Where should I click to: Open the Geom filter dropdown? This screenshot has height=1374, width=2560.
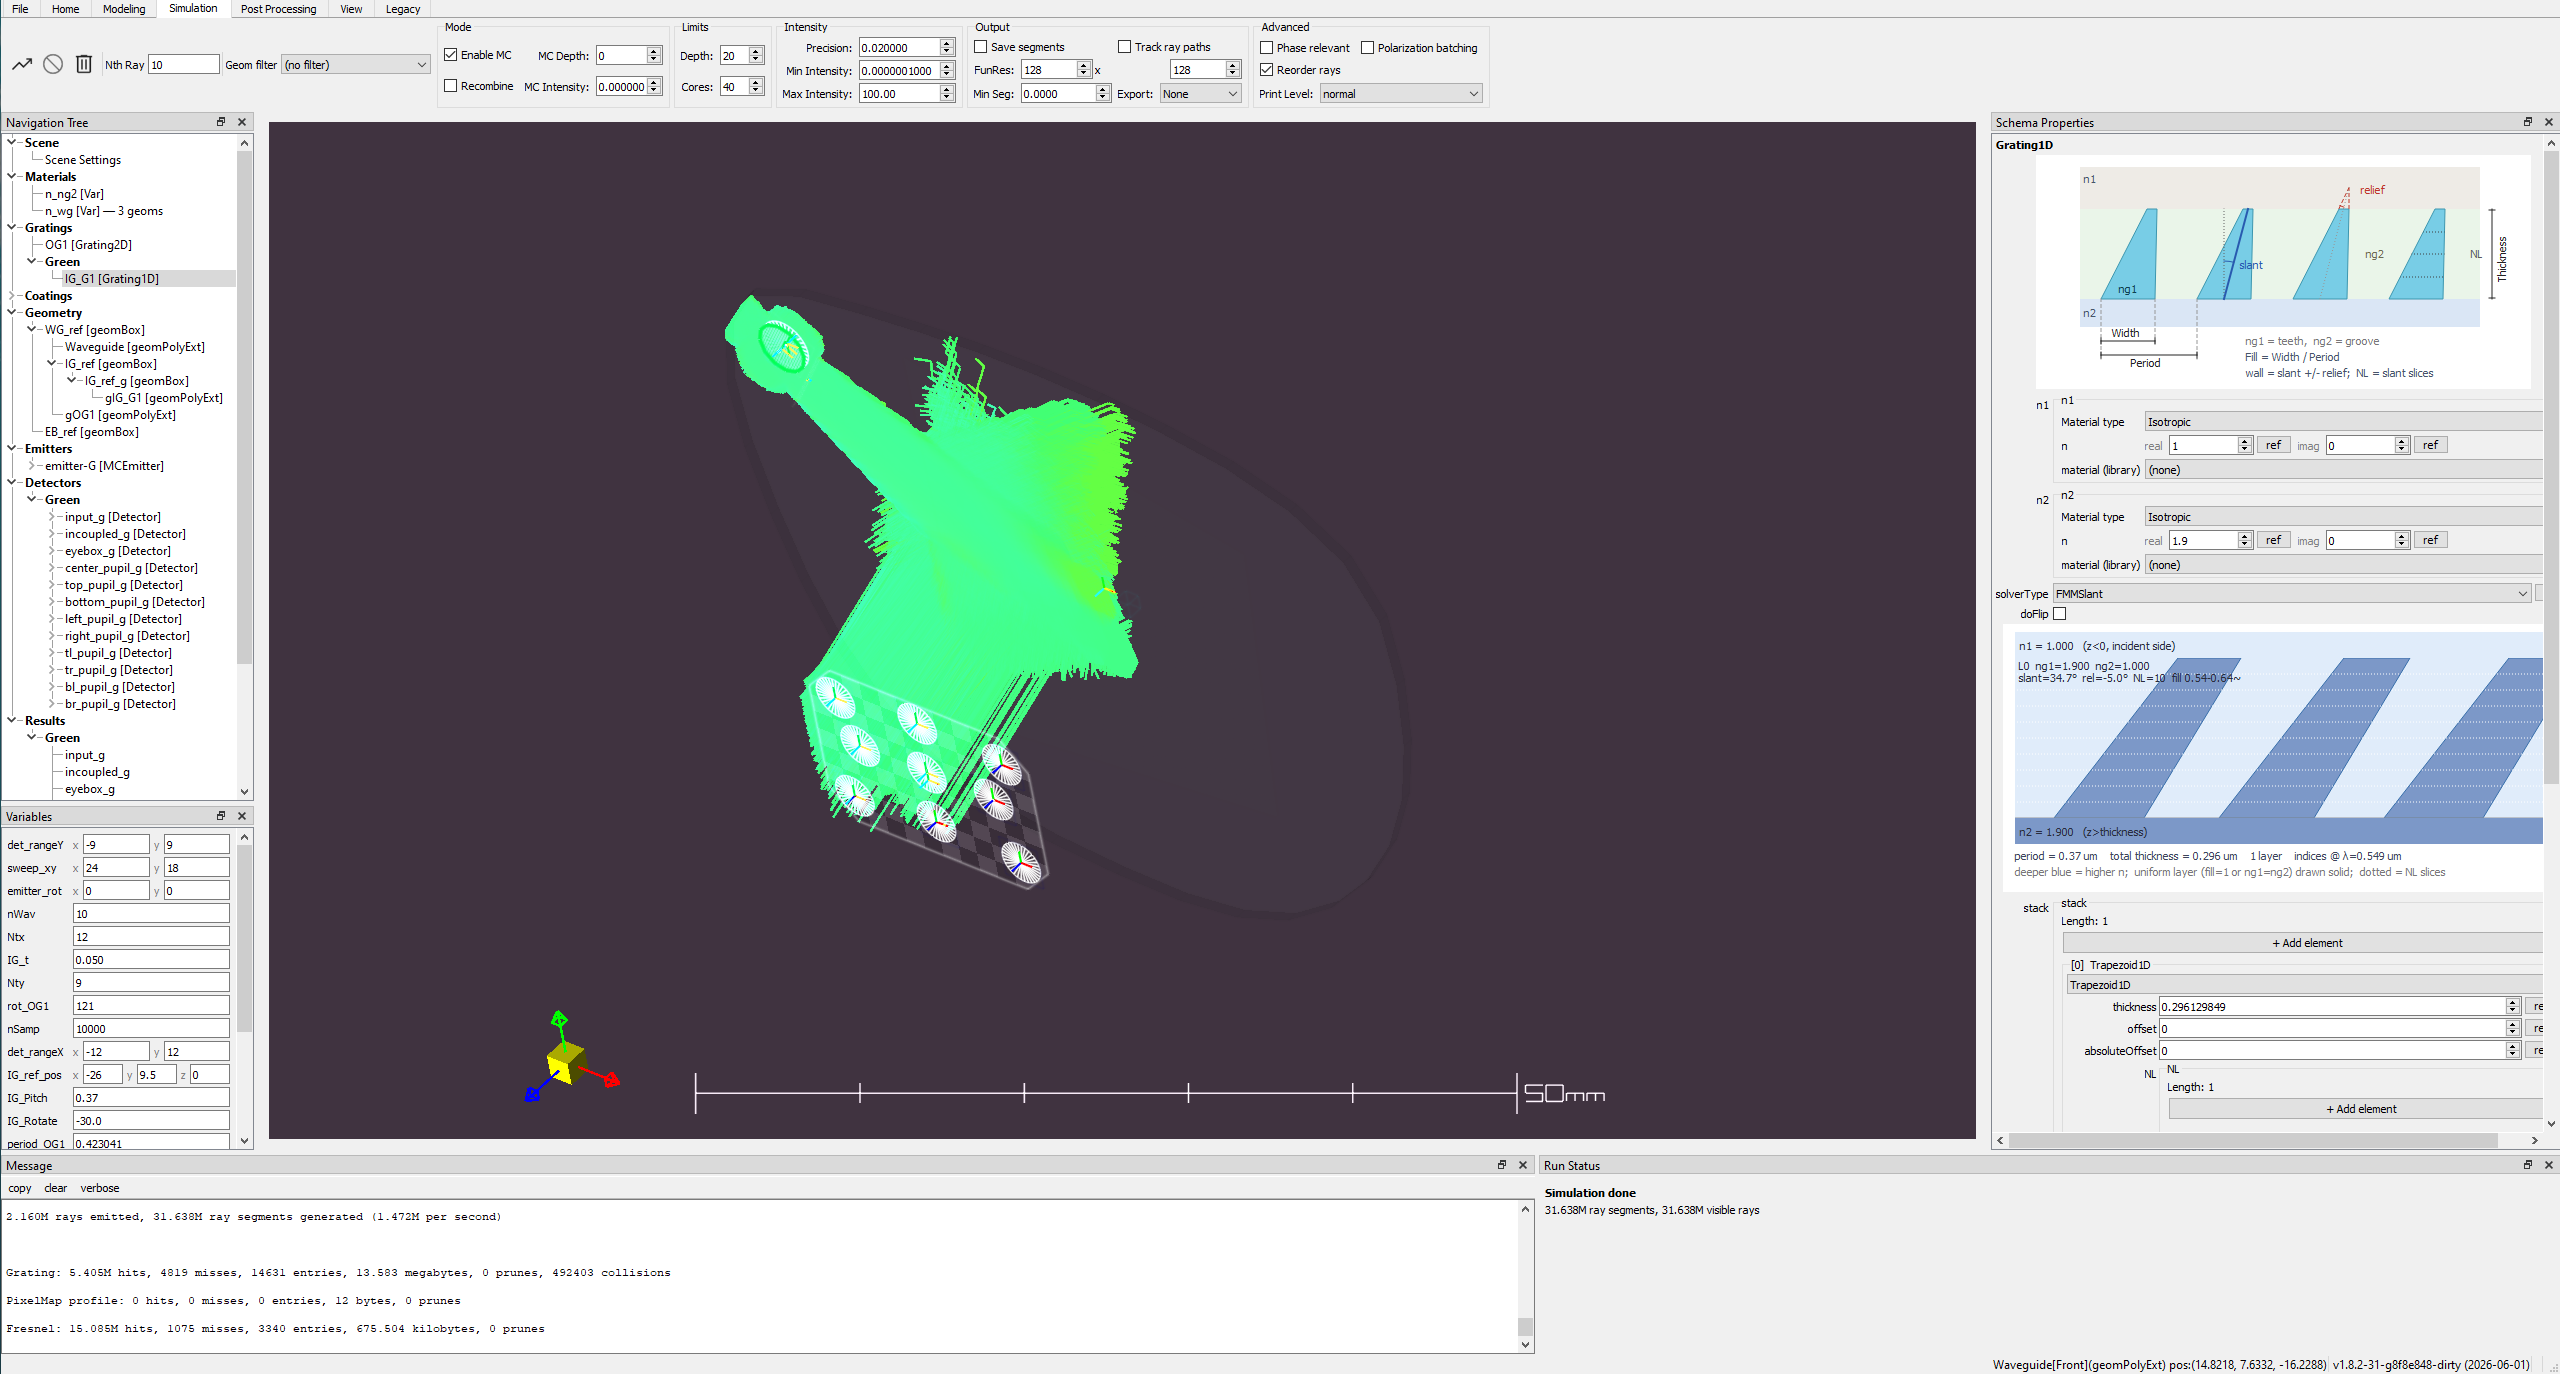coord(355,65)
